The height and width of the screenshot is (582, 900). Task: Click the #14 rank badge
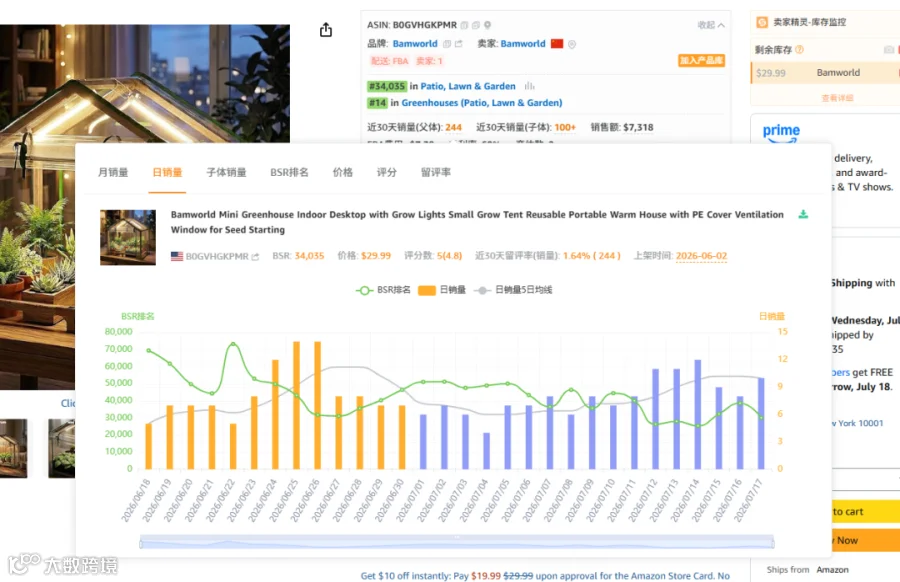click(377, 103)
